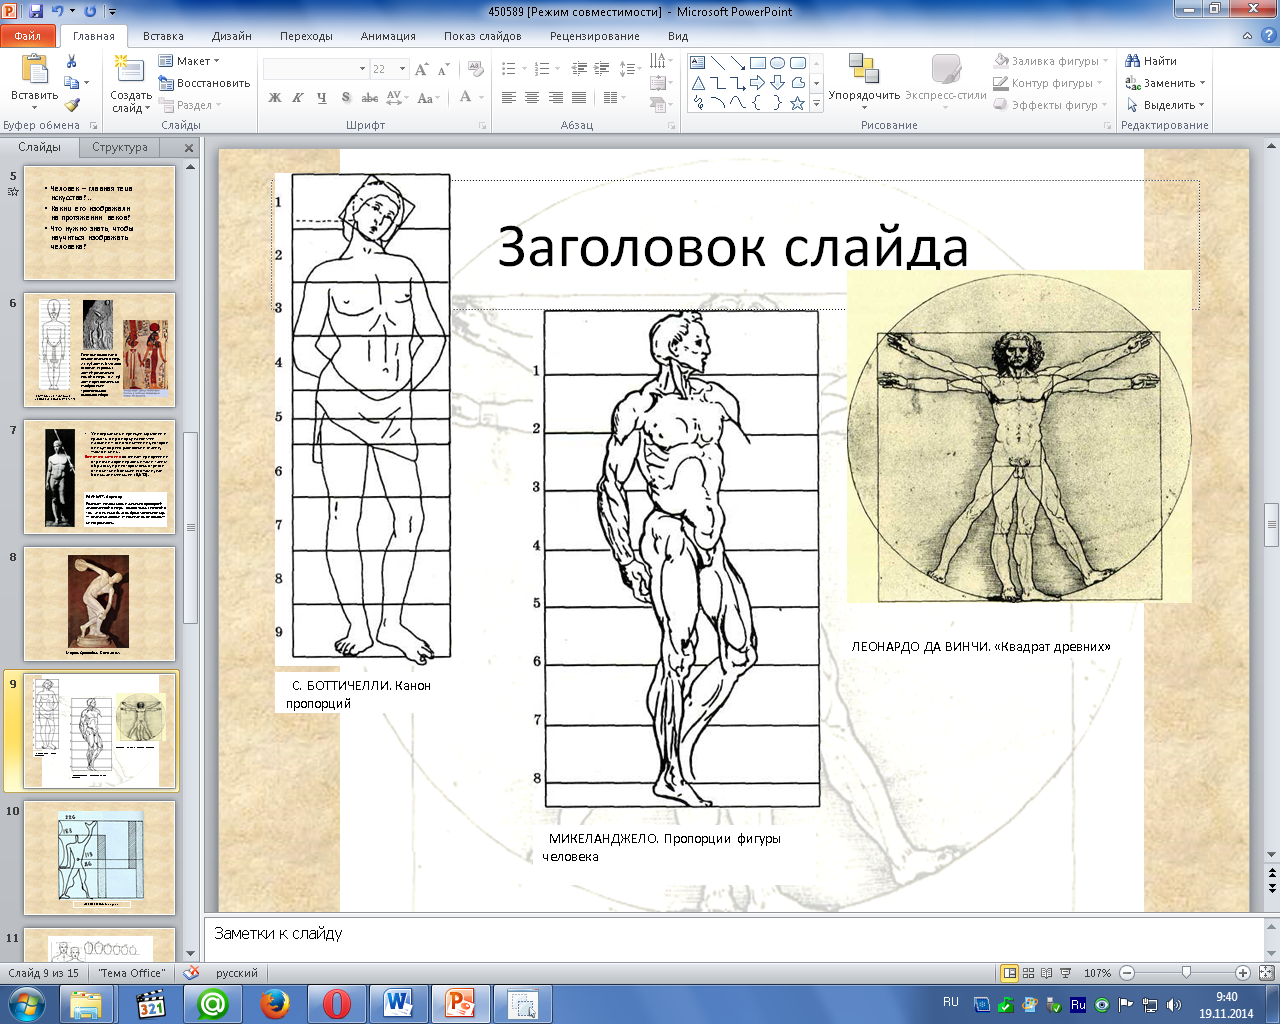1280x1024 pixels.
Task: Switch to slide sorter view icon
Action: (x=1029, y=973)
